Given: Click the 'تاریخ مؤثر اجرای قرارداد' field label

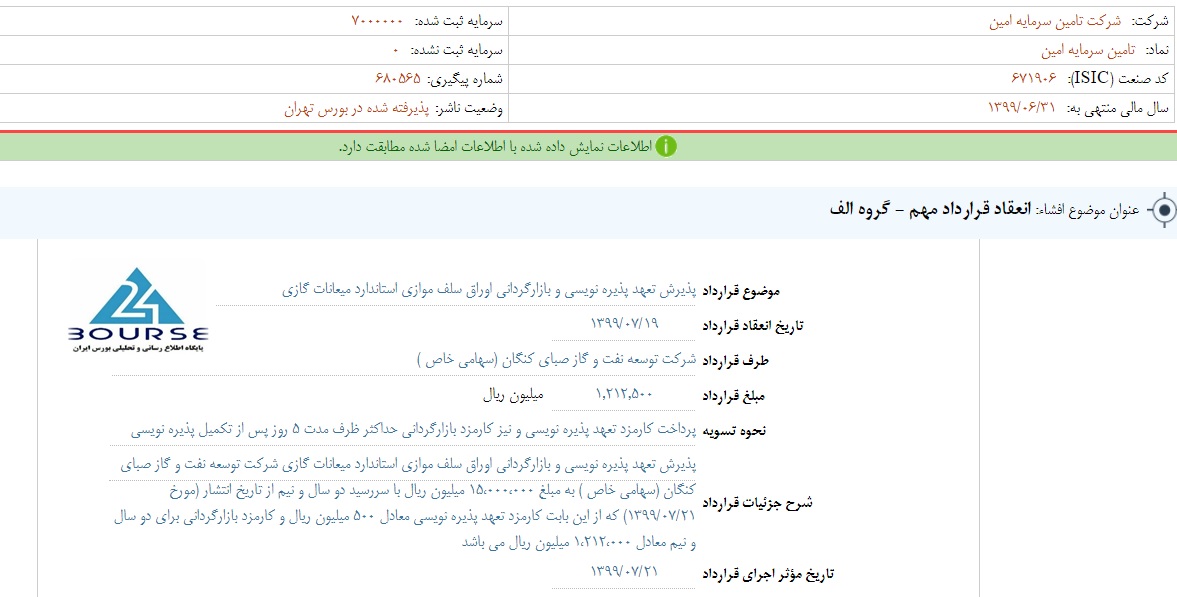Looking at the screenshot, I should 768,575.
